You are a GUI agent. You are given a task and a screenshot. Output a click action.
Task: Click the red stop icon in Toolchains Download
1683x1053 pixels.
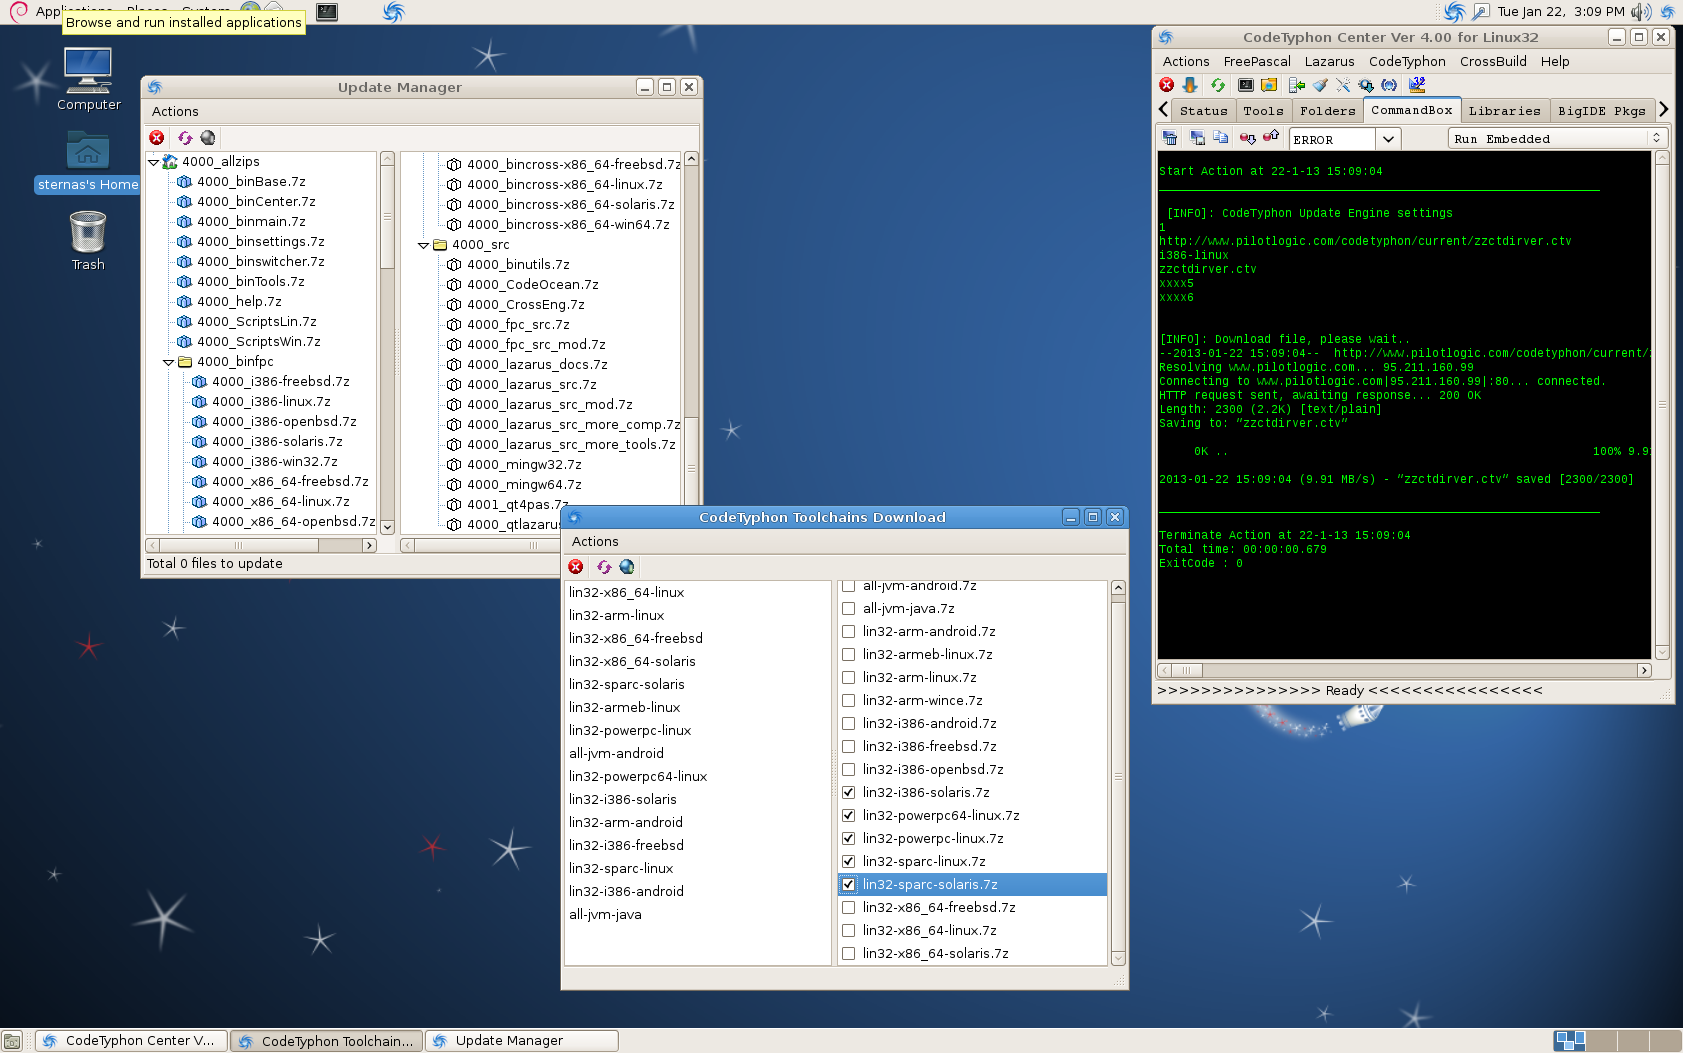576,567
